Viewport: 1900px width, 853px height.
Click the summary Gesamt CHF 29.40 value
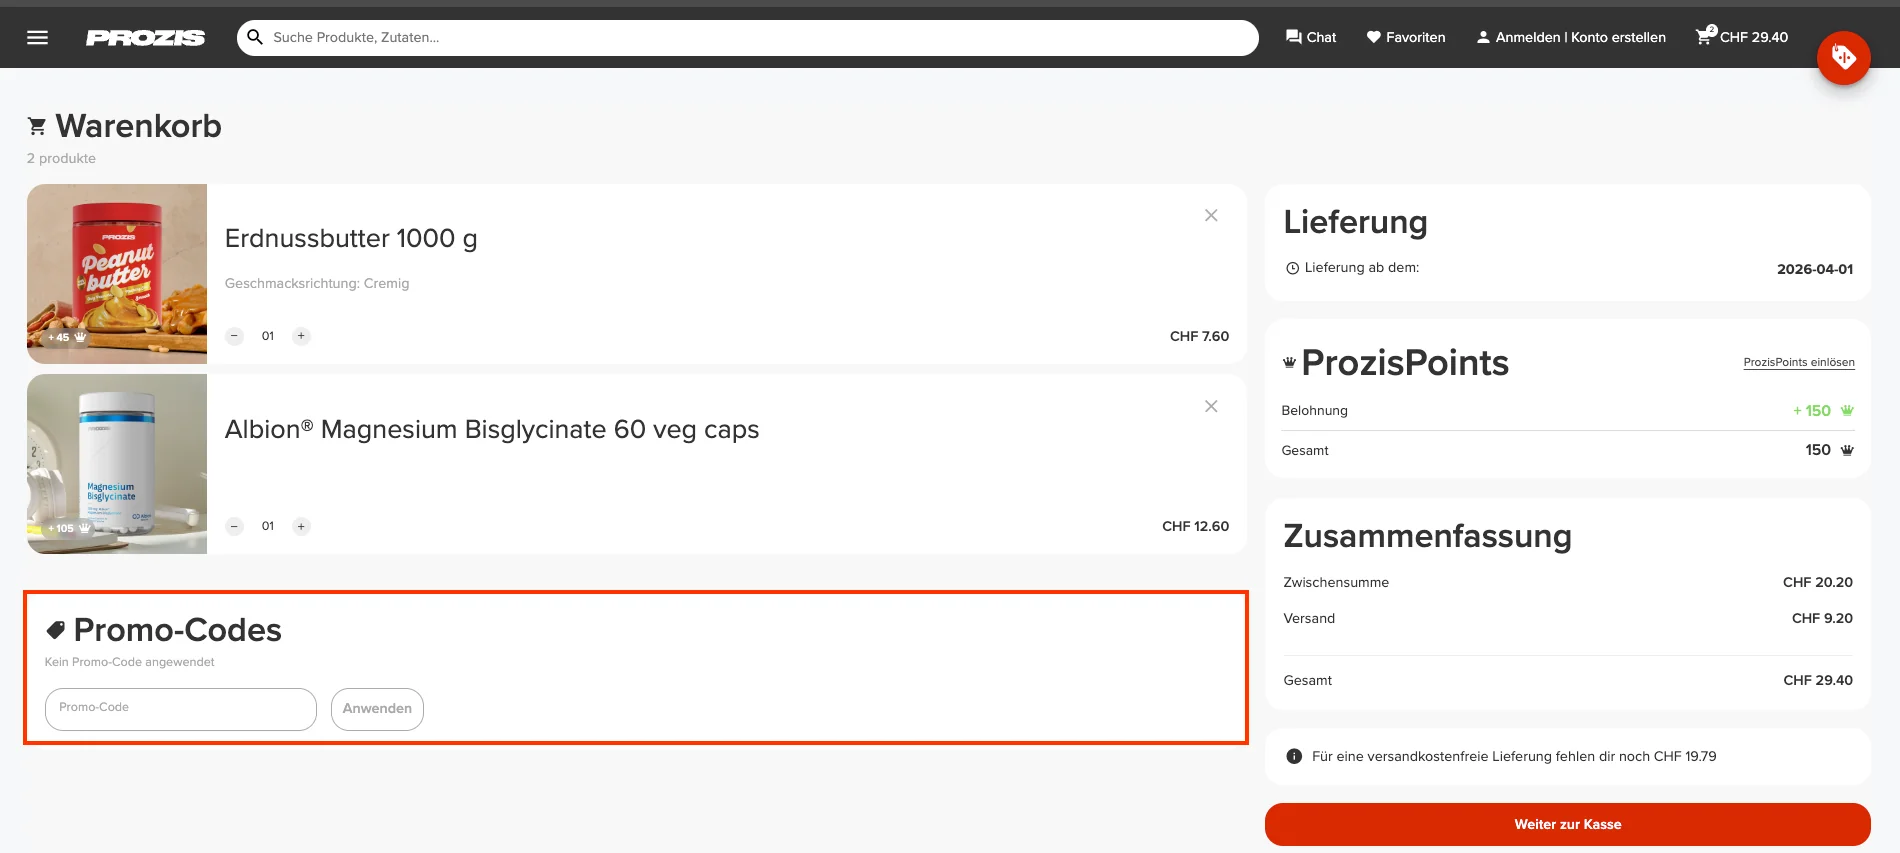tap(1817, 680)
